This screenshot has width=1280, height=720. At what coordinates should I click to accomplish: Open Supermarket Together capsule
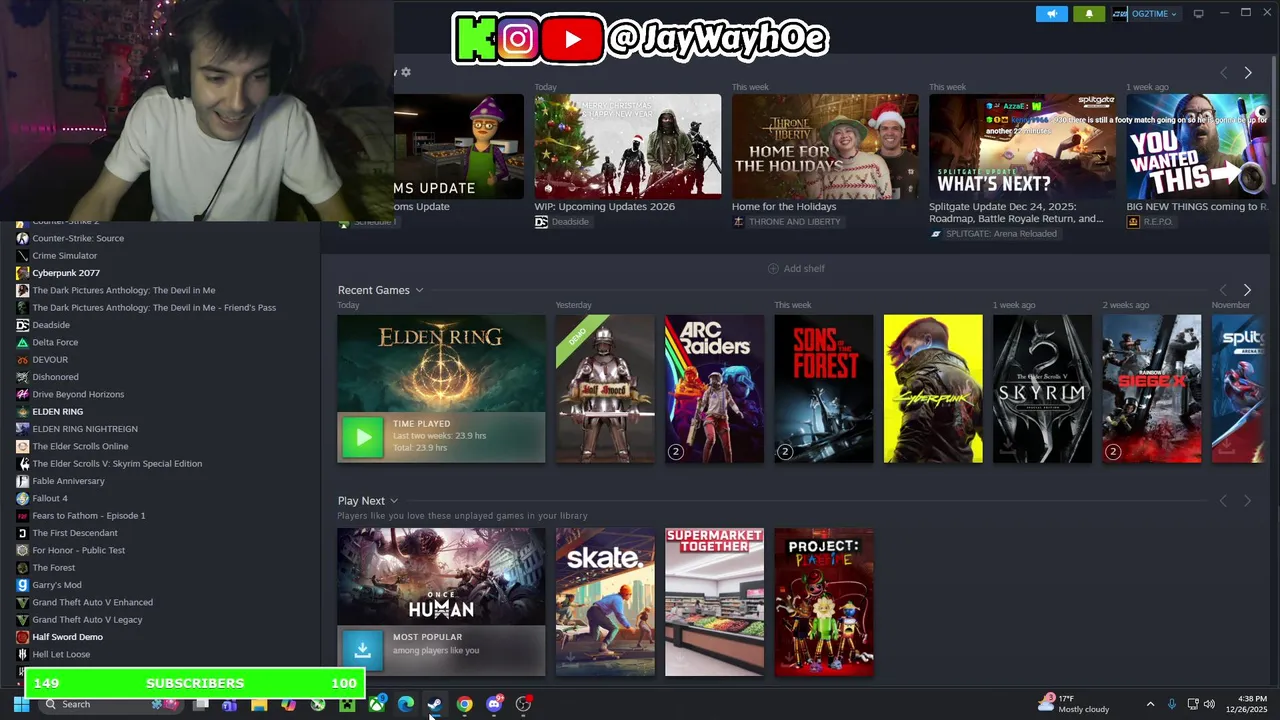[x=714, y=602]
